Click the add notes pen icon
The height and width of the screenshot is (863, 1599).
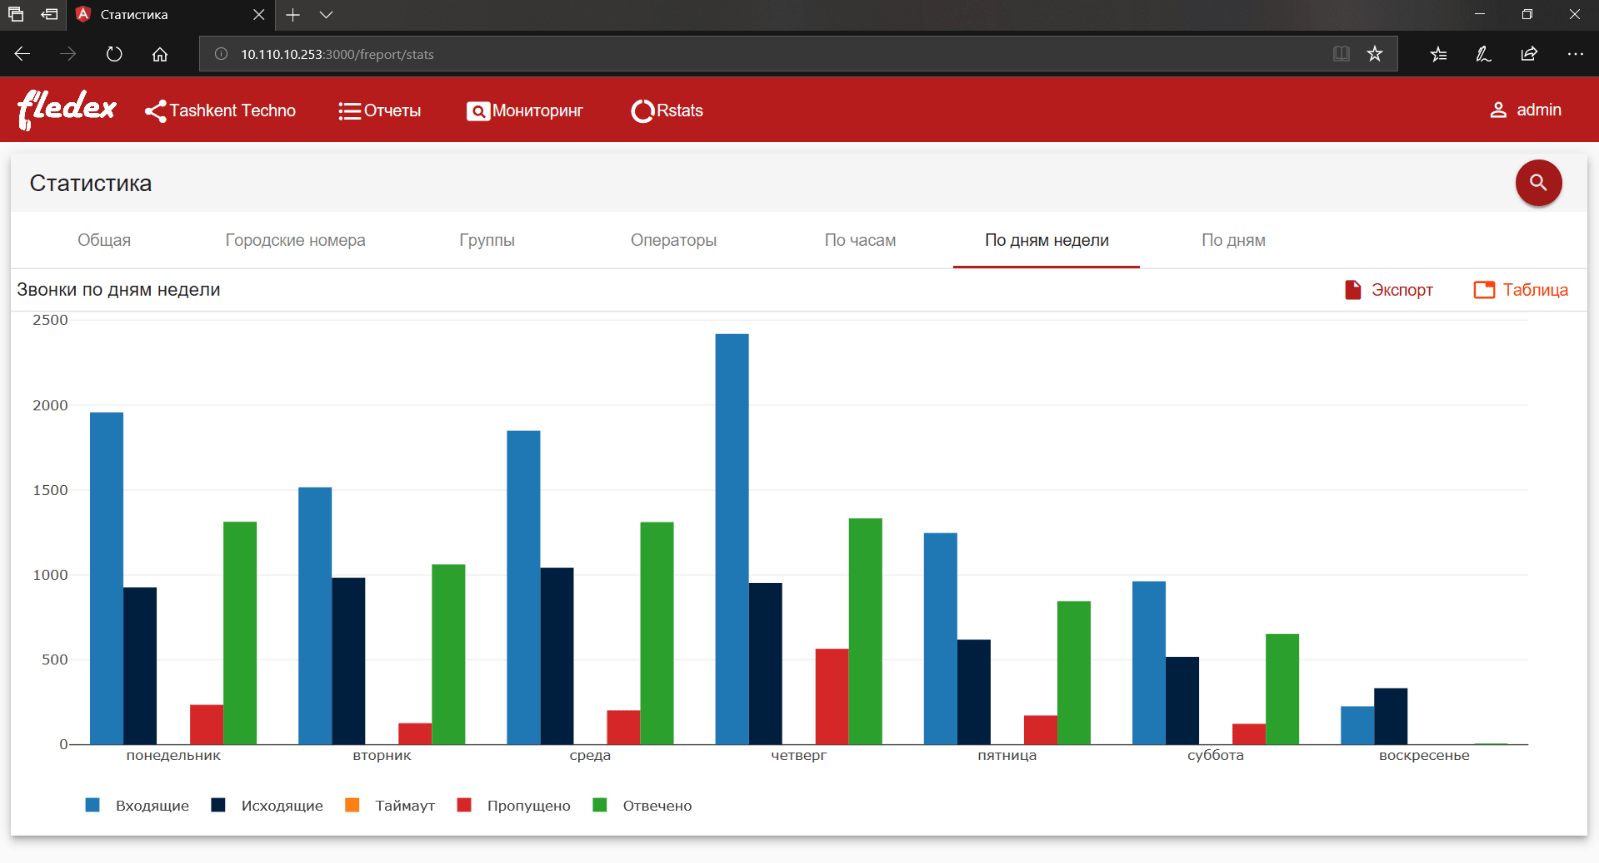click(1484, 54)
